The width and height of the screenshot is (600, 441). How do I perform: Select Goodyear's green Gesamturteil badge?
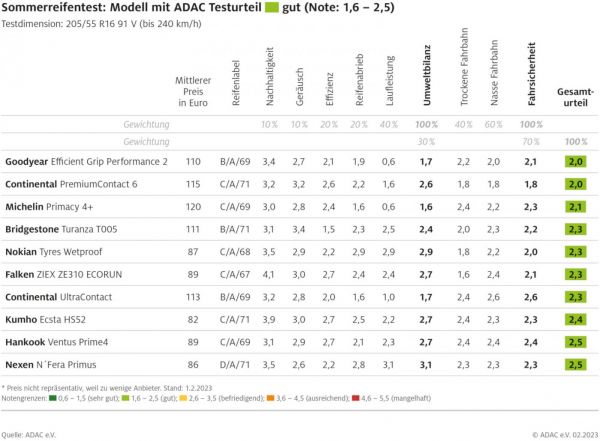575,160
